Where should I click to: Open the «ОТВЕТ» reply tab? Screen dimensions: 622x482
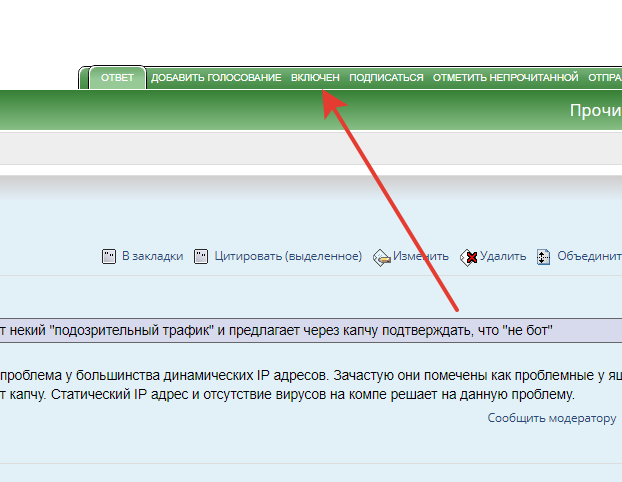(117, 78)
